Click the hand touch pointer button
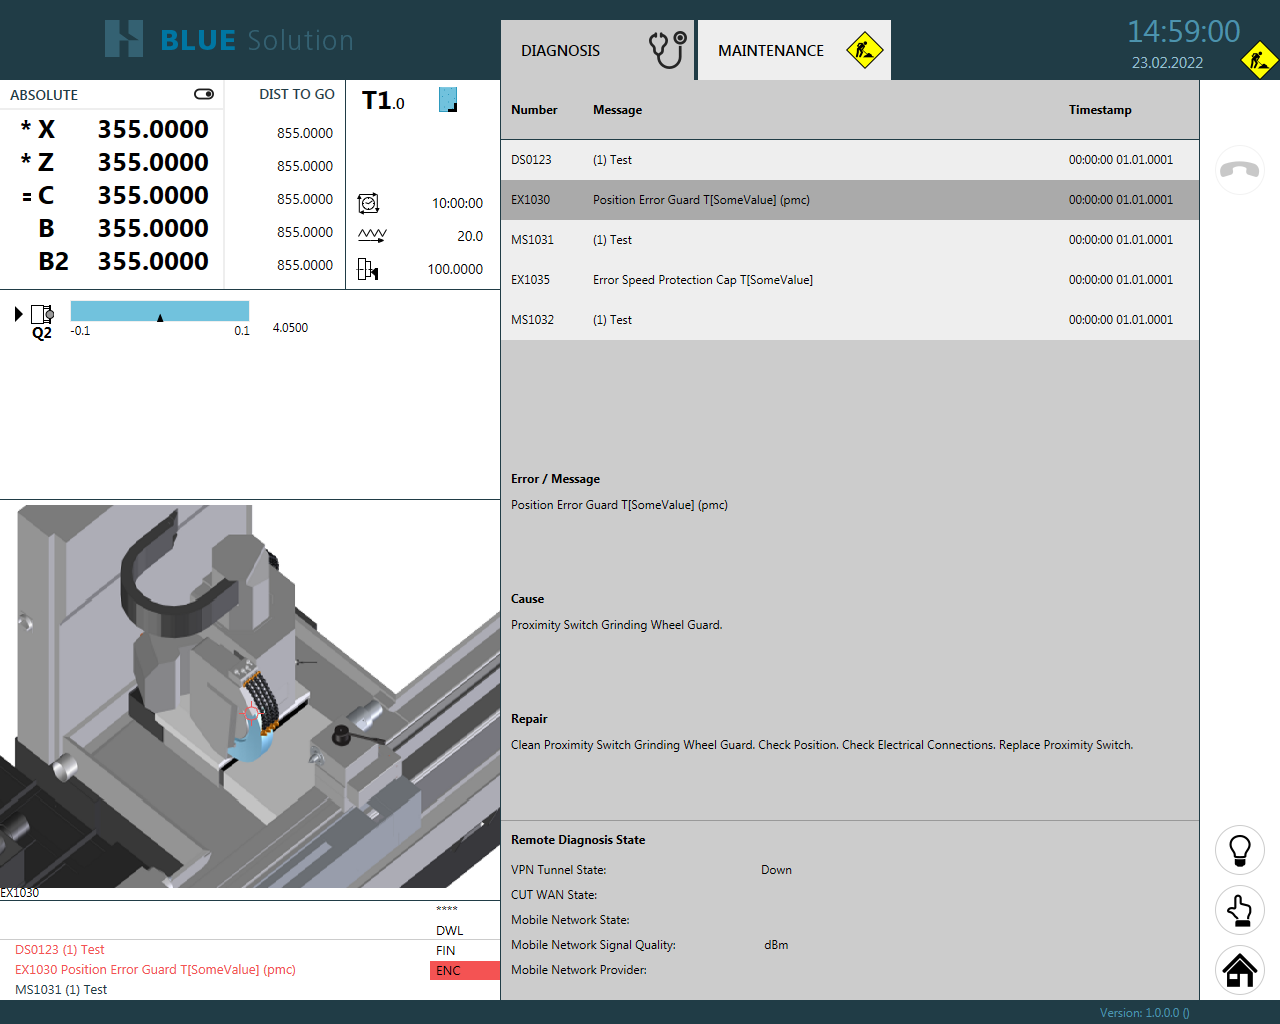 [1240, 910]
